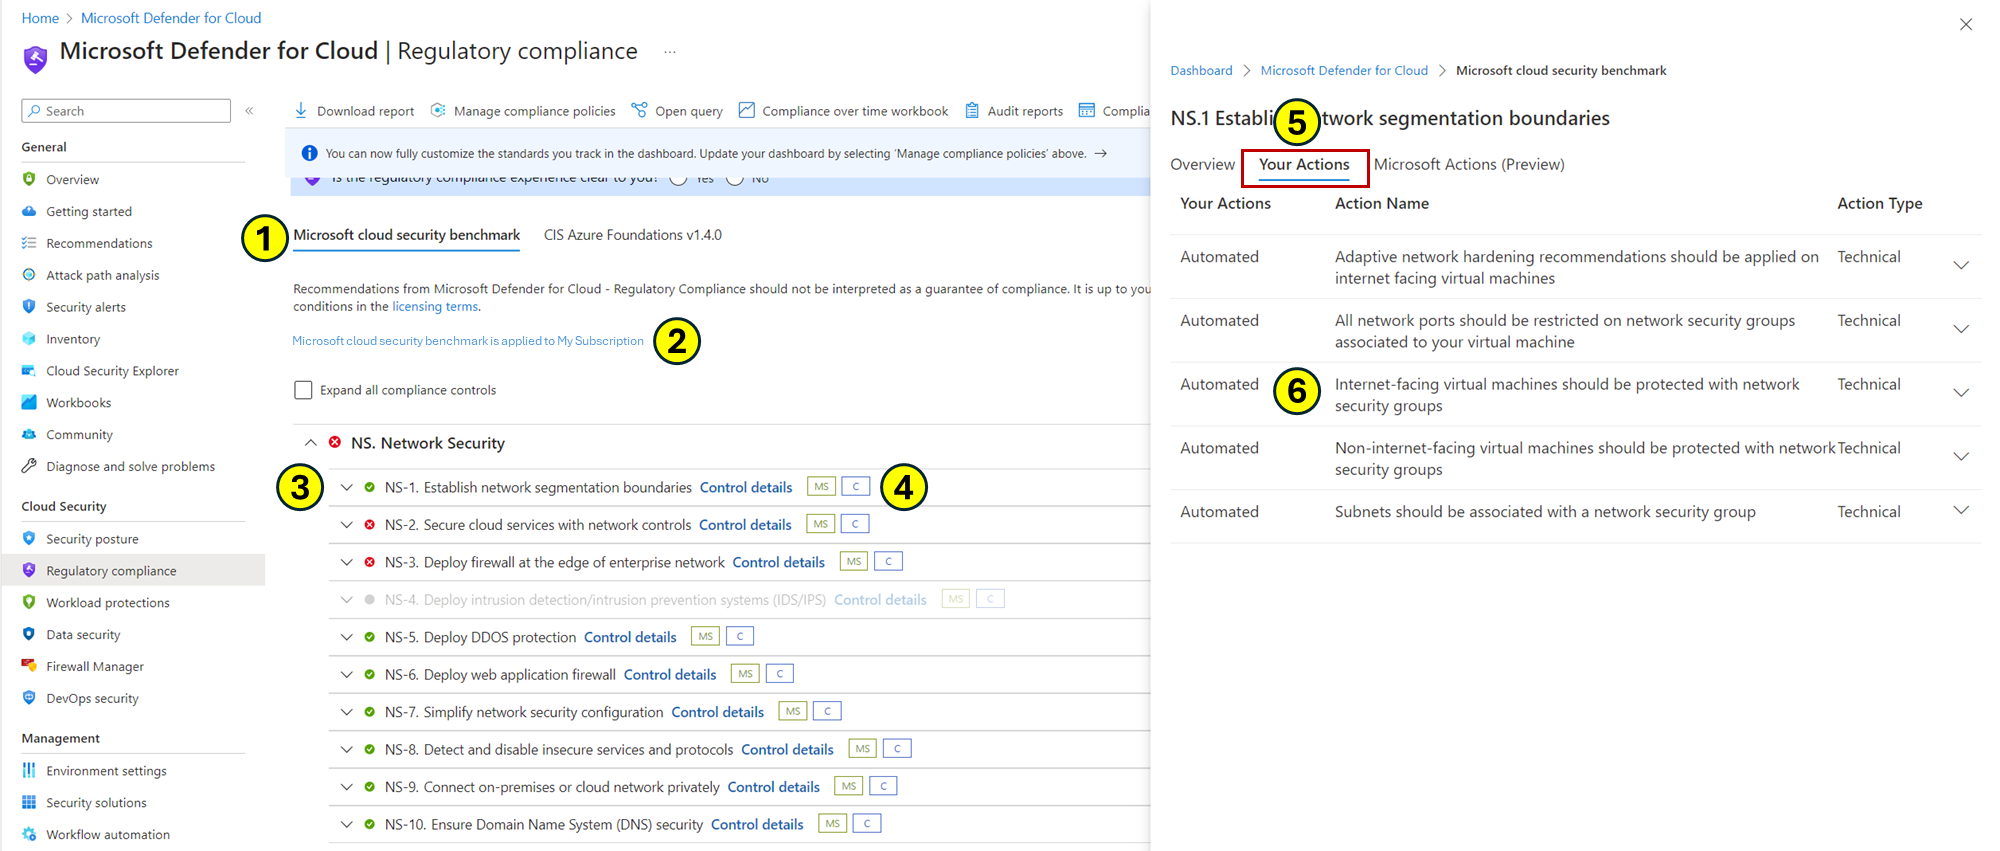Open benchmark applied to My Subscription link
The width and height of the screenshot is (2000, 851).
(468, 341)
